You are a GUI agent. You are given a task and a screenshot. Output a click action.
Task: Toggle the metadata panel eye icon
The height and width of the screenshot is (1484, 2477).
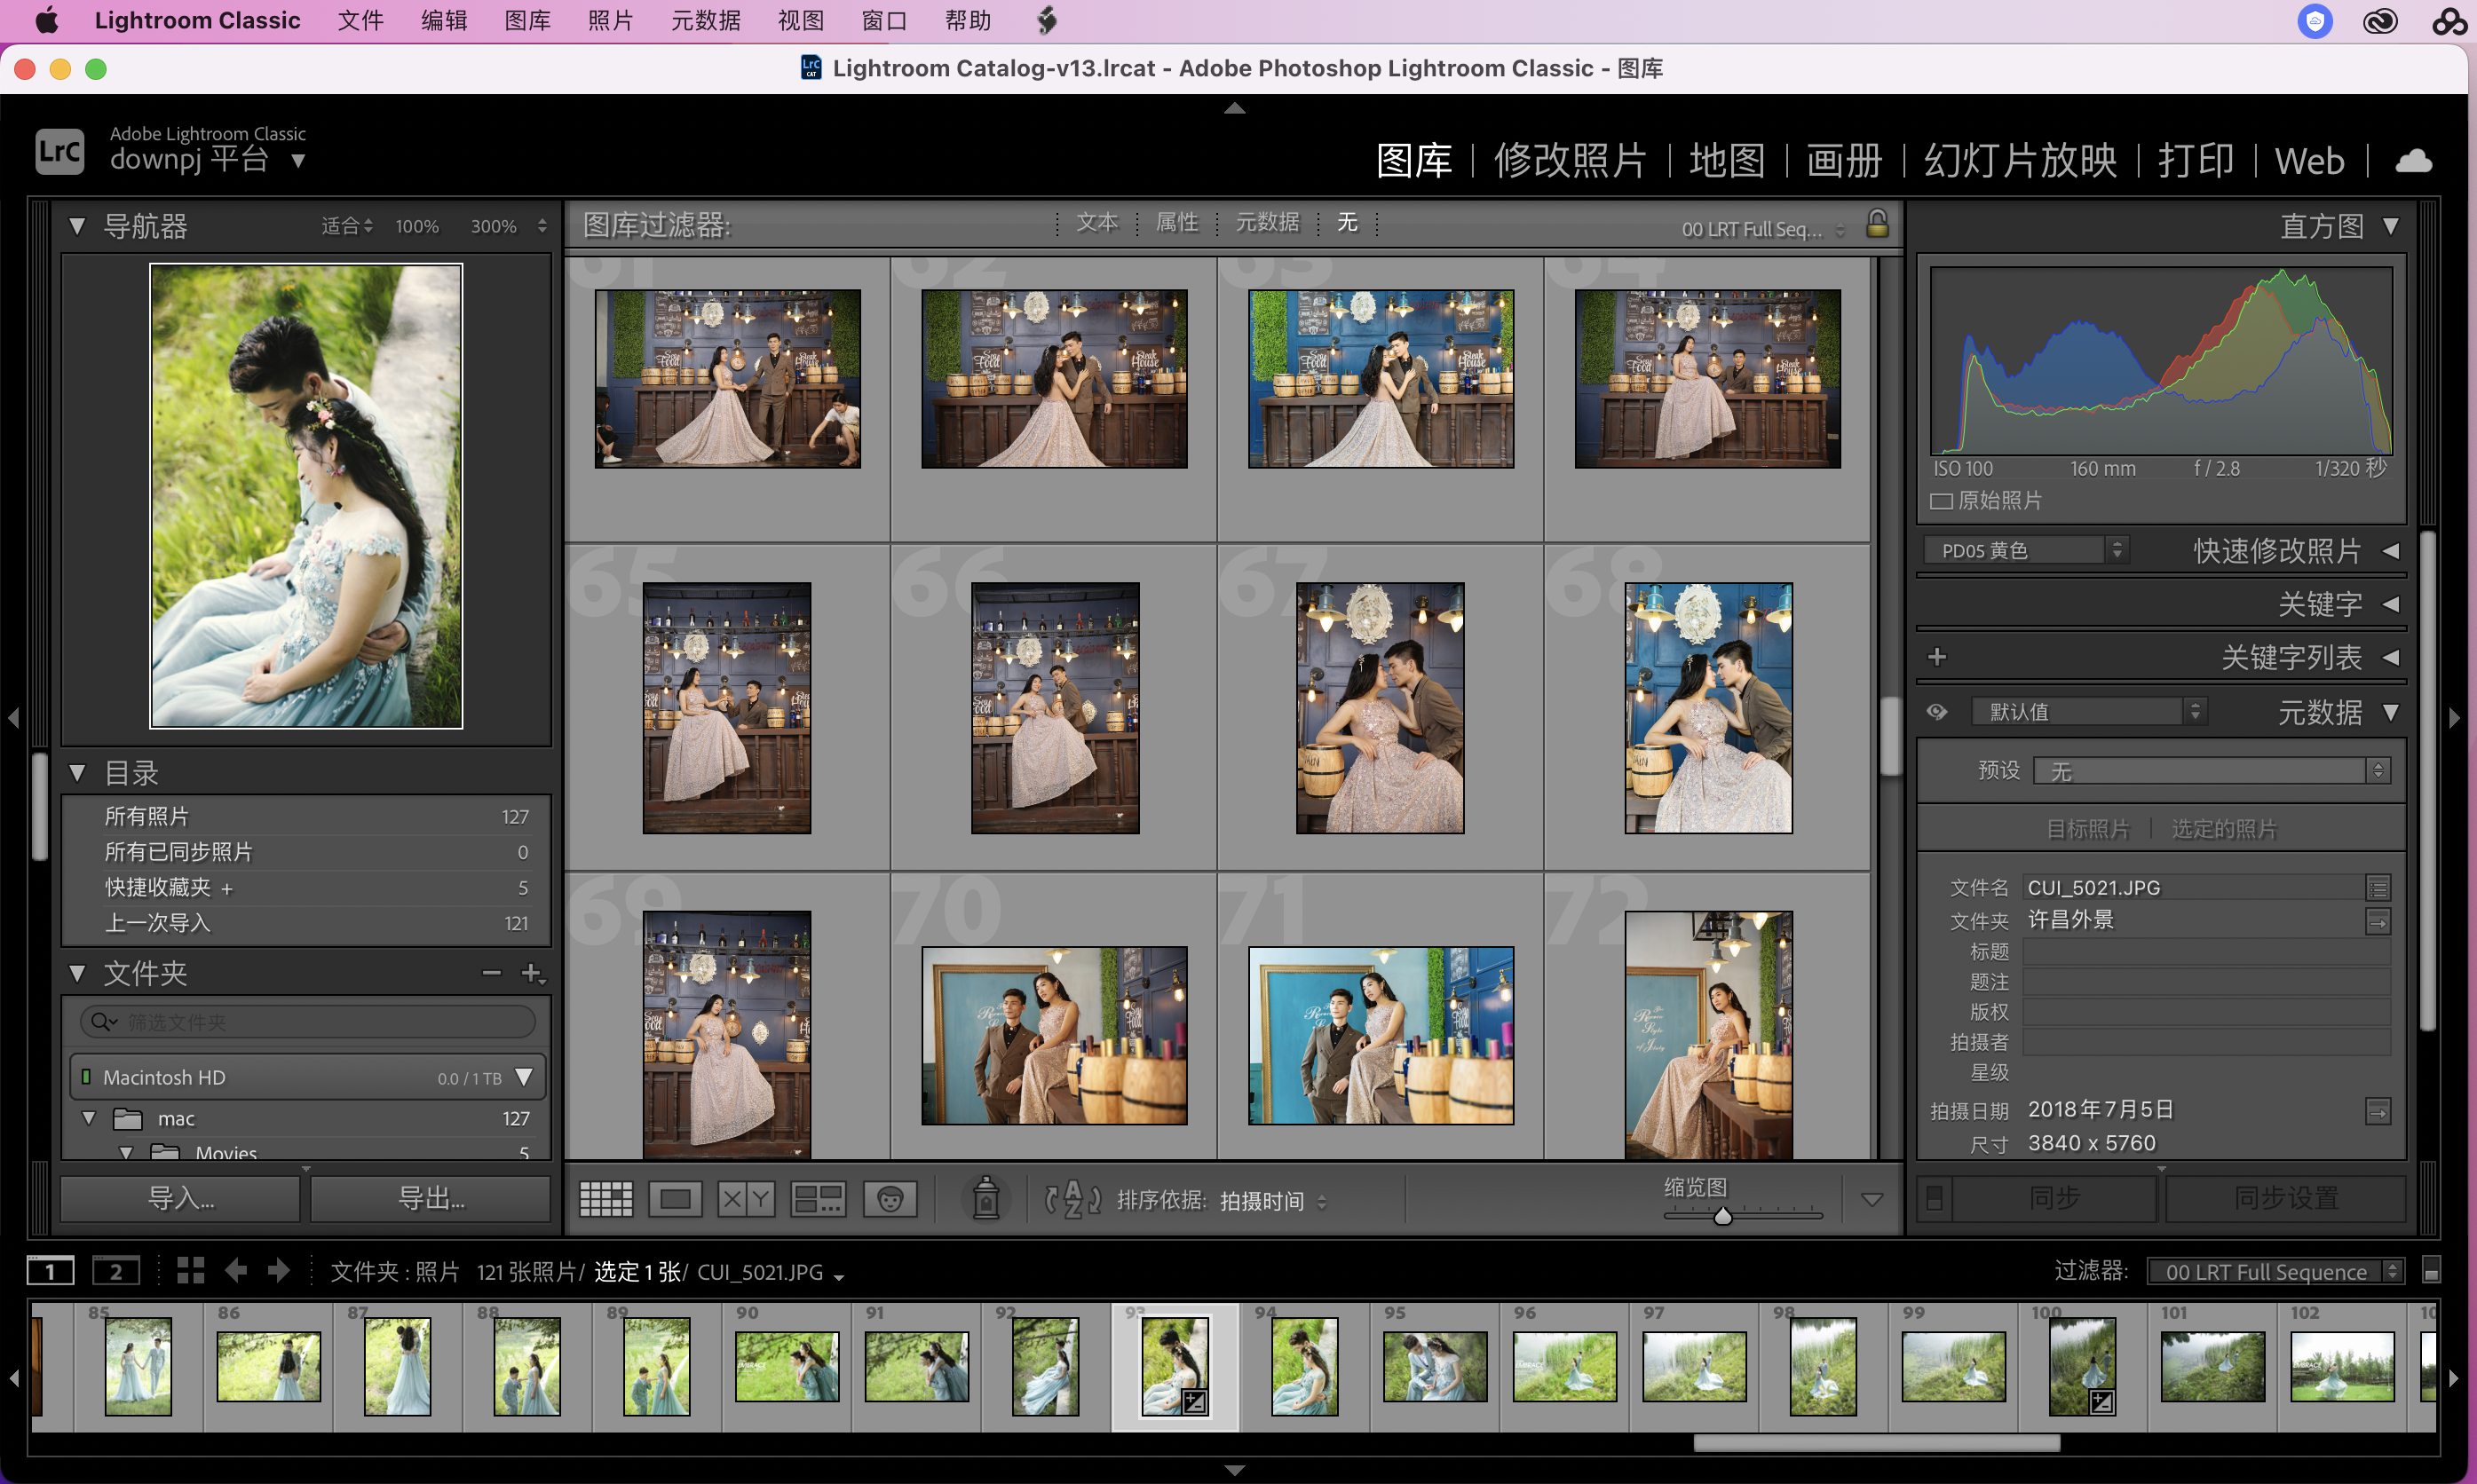tap(1937, 712)
